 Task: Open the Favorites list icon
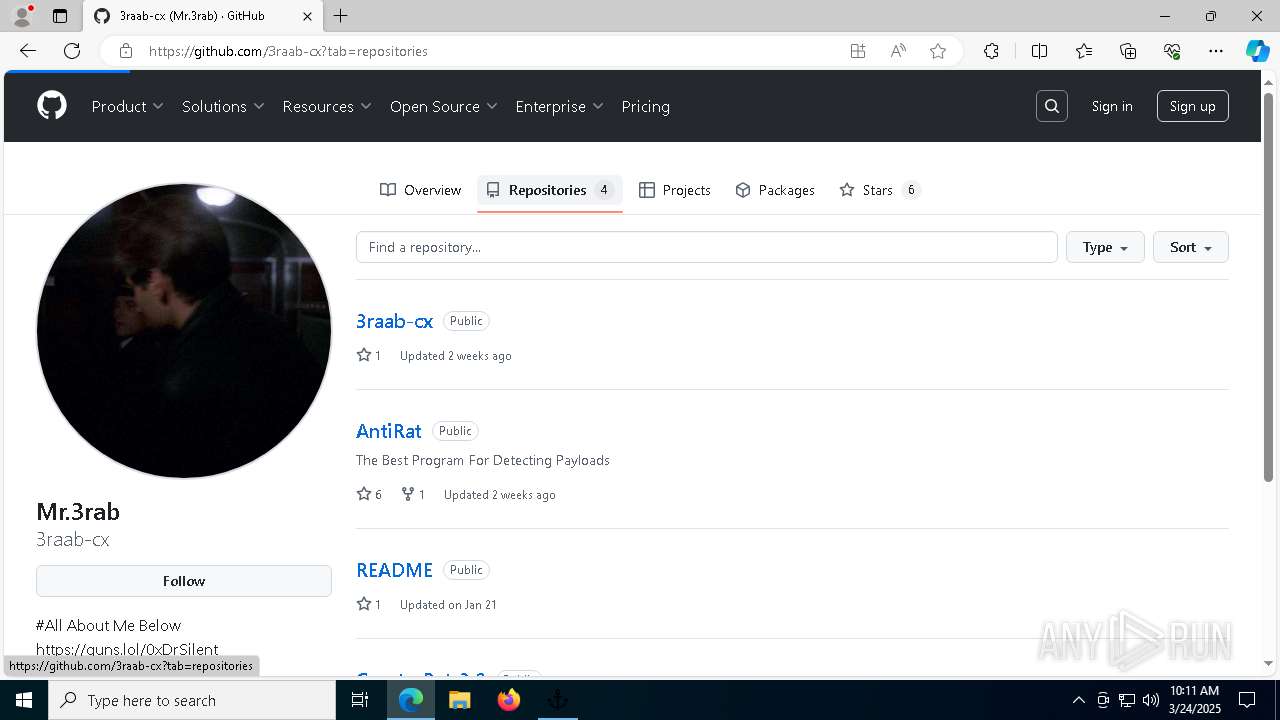1084,51
